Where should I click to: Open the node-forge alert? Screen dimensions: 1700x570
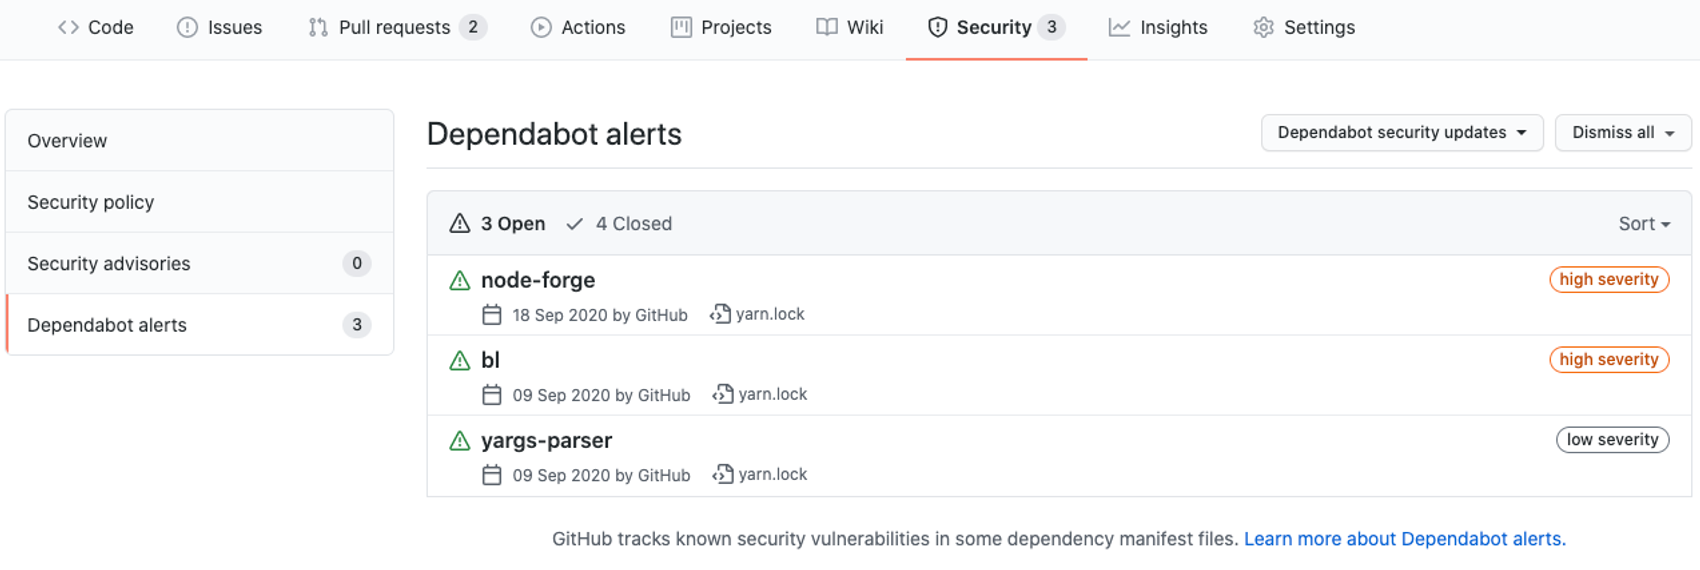(538, 281)
